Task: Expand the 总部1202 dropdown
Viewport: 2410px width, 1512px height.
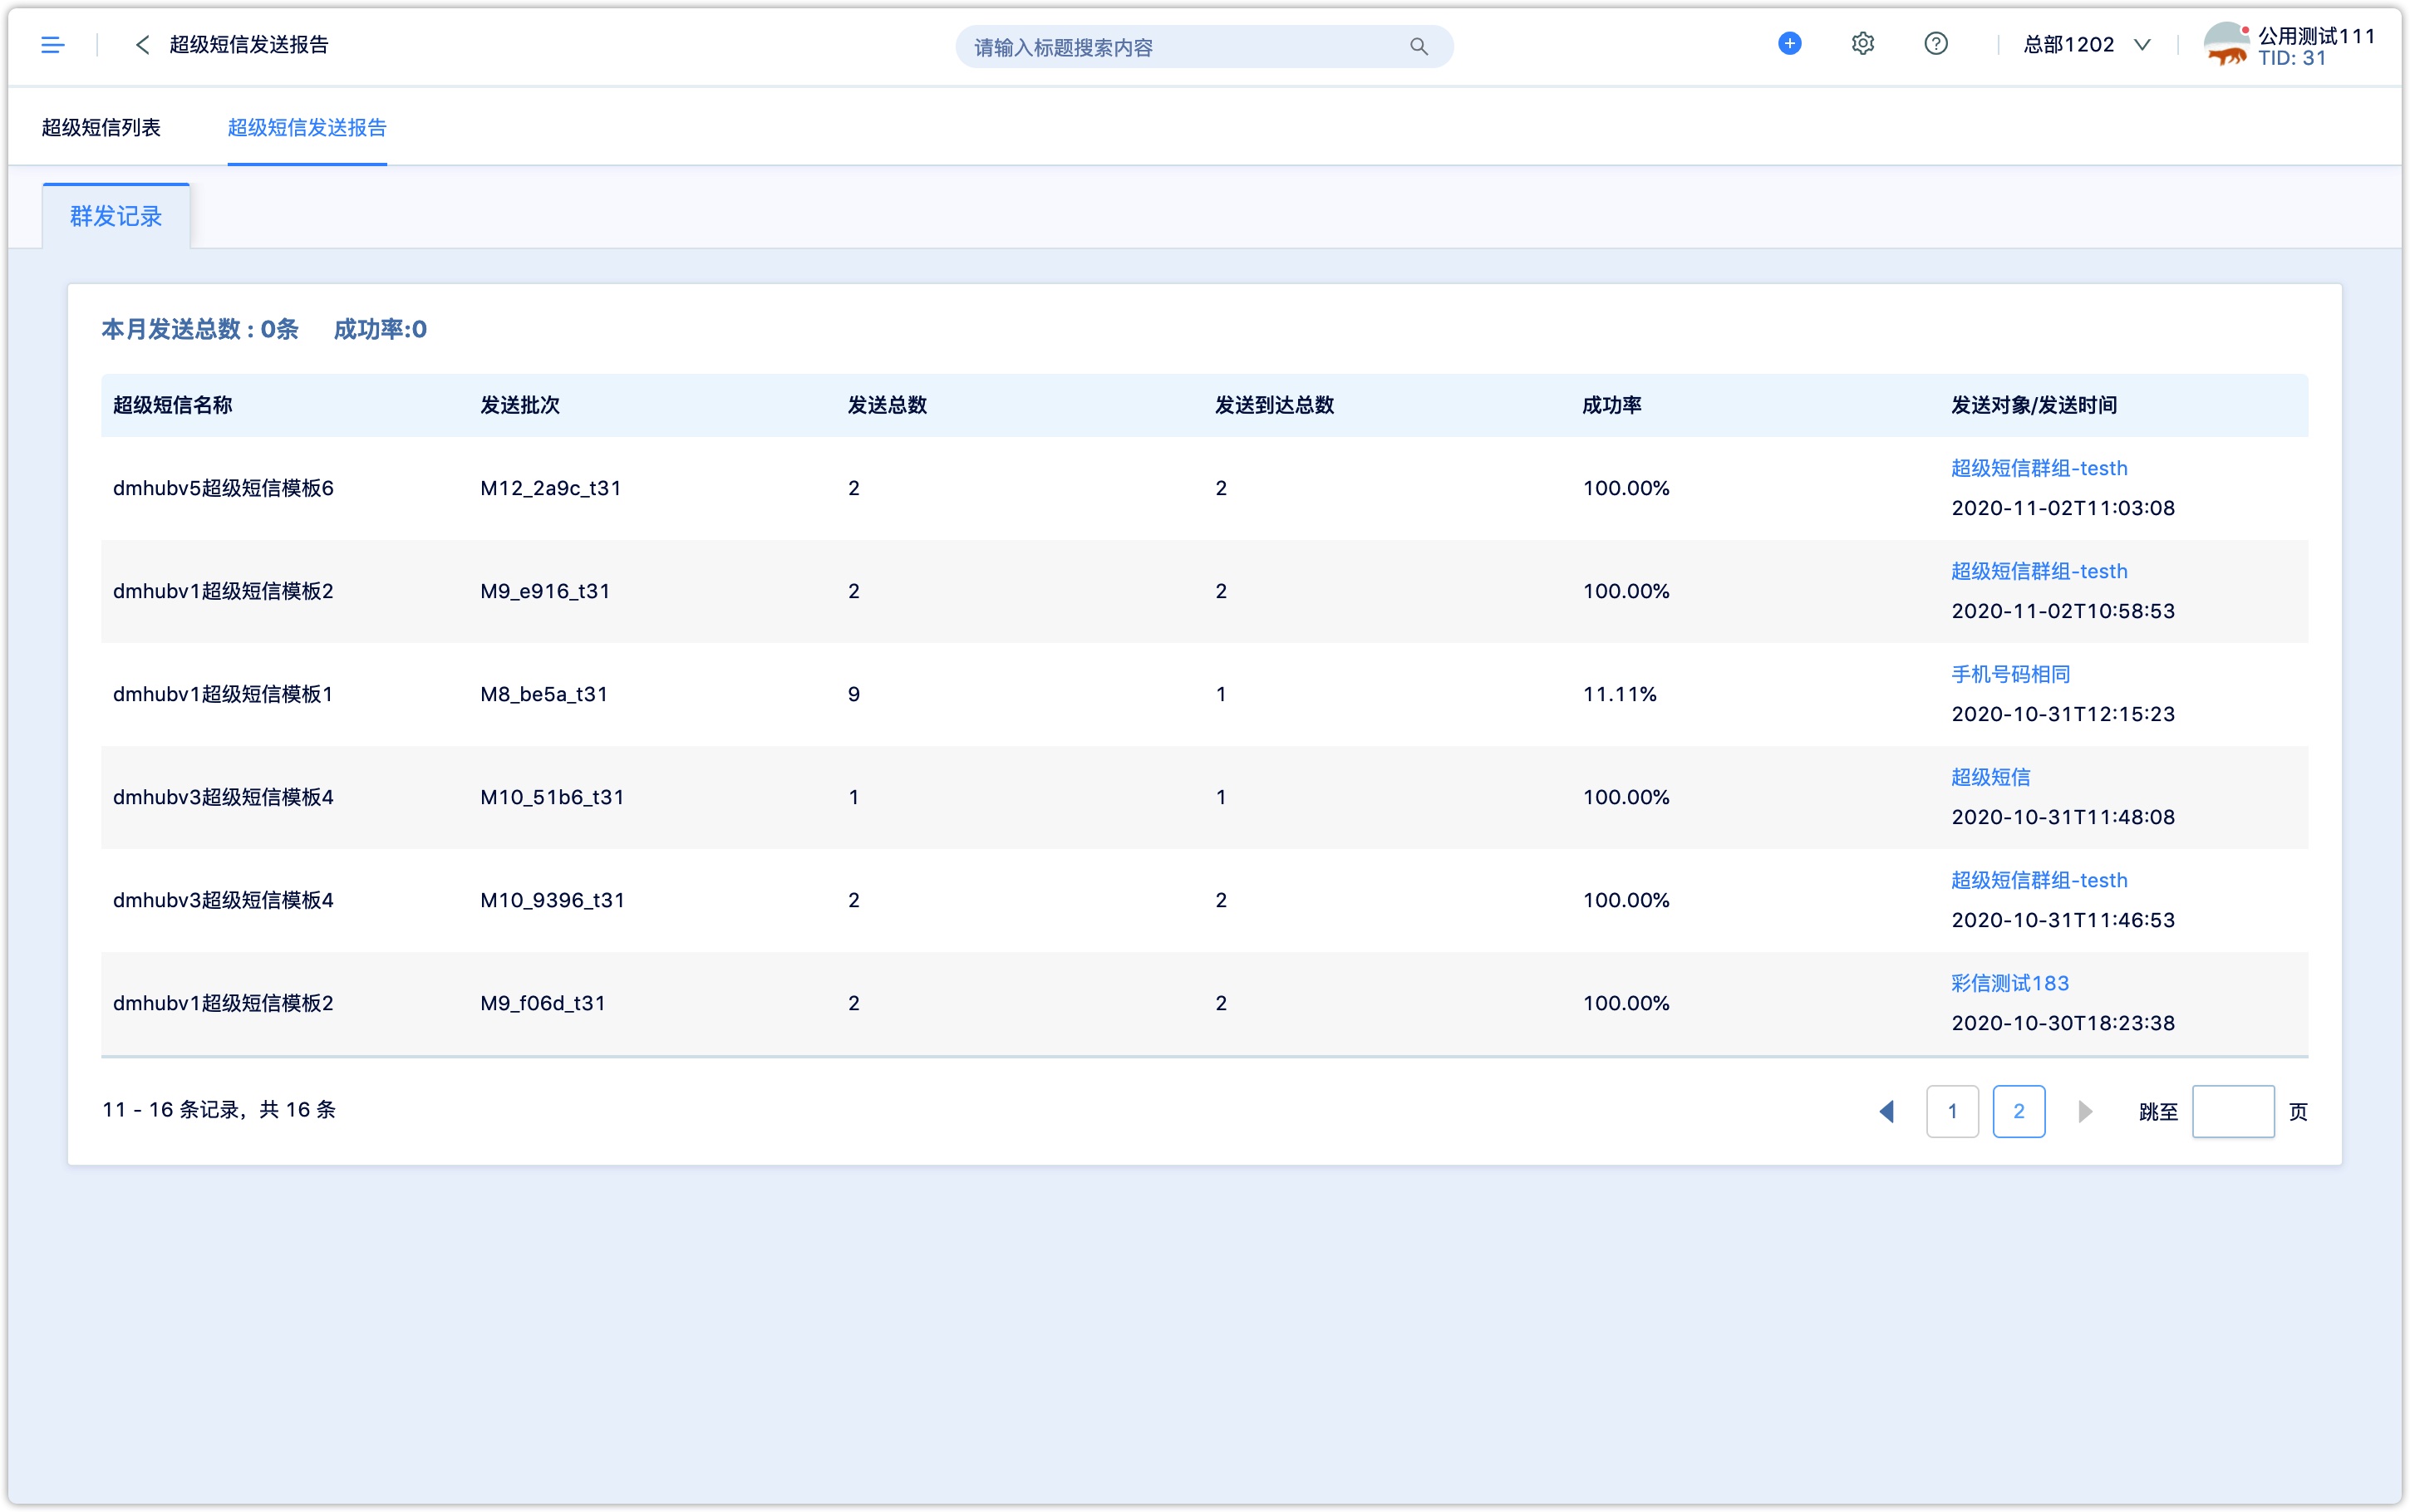Action: (x=2086, y=45)
